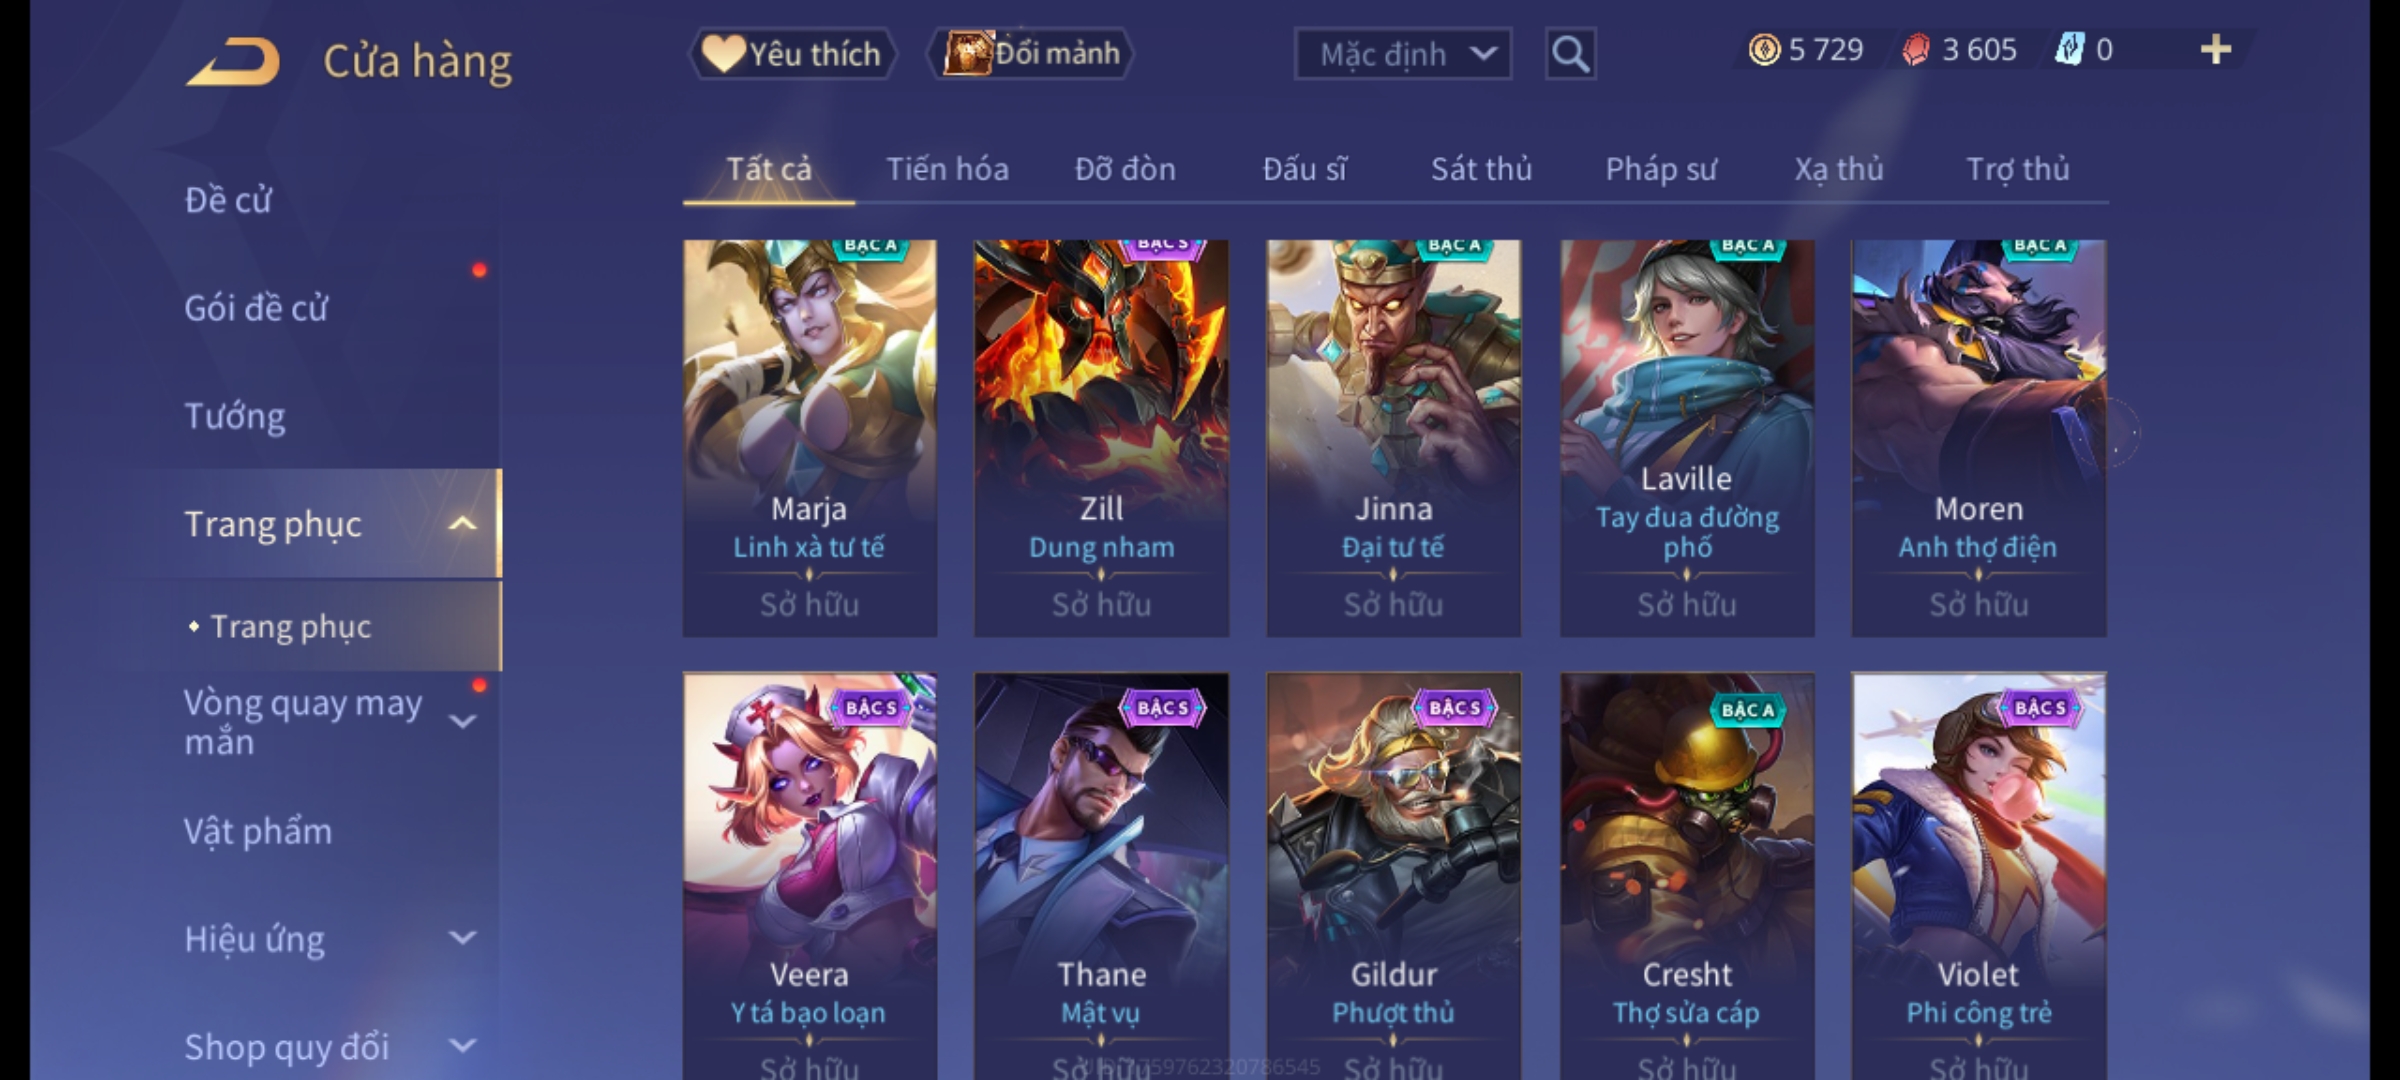Viewport: 2400px width, 1080px height.
Task: Open Đổi mảnh fragment exchange button
Action: pyautogui.click(x=1031, y=54)
